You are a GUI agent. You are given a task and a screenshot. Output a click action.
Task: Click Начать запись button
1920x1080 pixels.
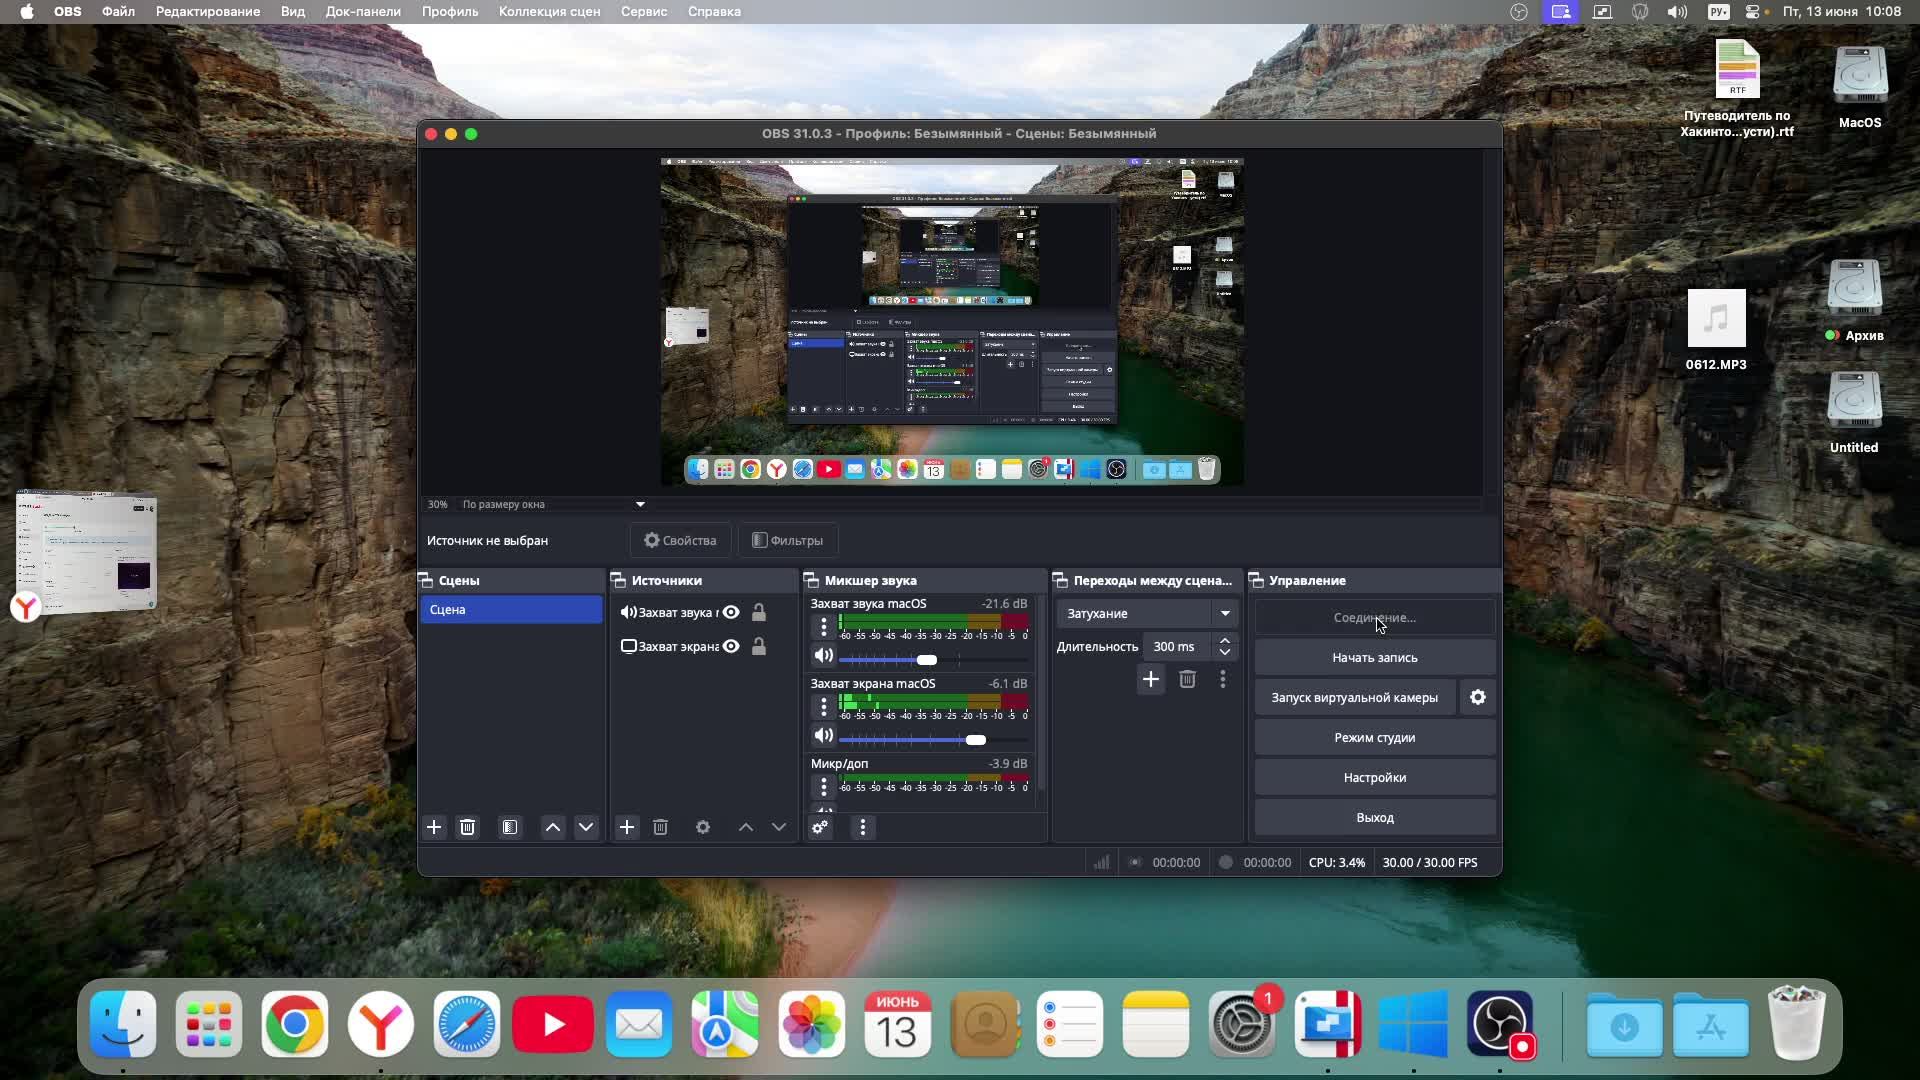(x=1375, y=657)
